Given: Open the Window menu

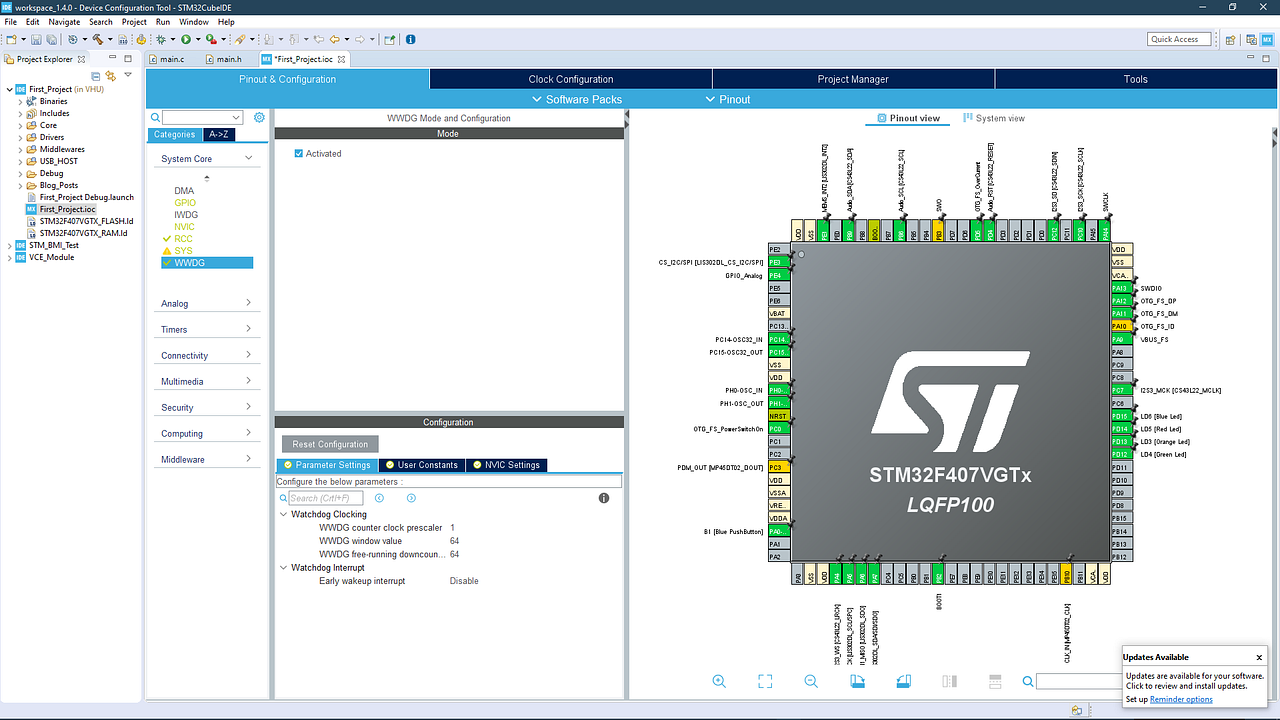Looking at the screenshot, I should click(193, 21).
